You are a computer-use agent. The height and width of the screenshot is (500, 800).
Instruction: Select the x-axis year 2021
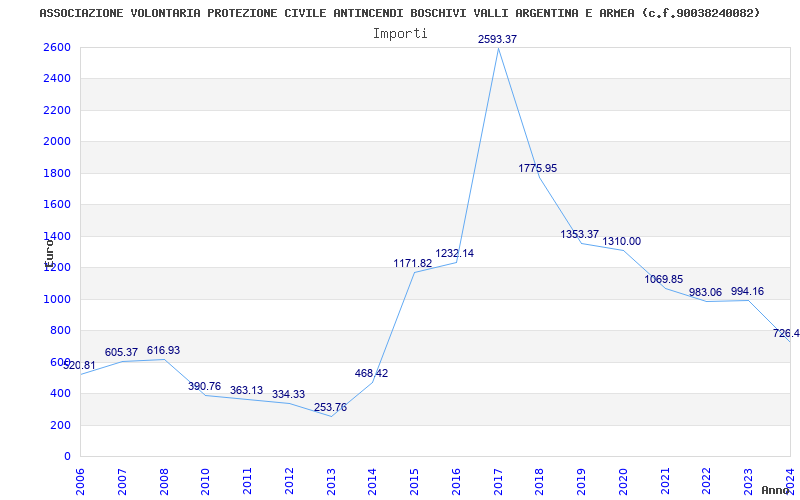[665, 481]
